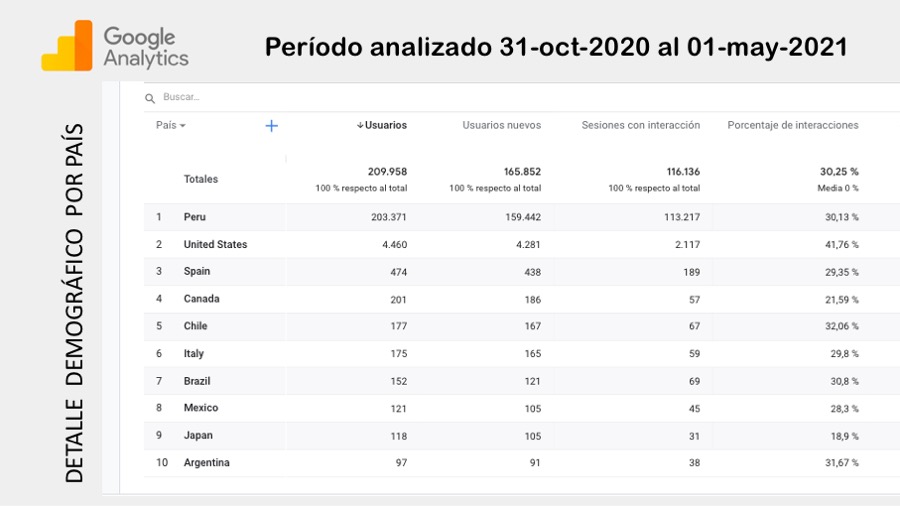Click the Google Analytics logo icon

click(x=66, y=47)
